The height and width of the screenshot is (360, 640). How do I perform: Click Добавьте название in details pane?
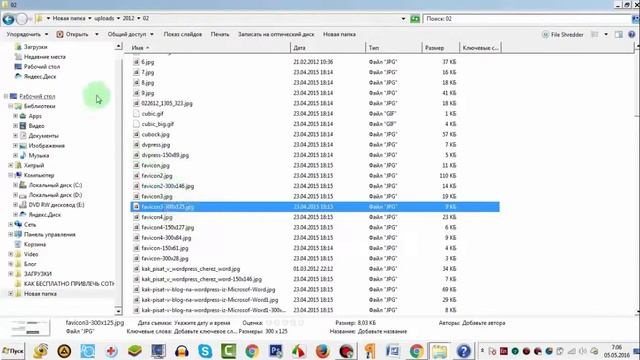coord(382,331)
